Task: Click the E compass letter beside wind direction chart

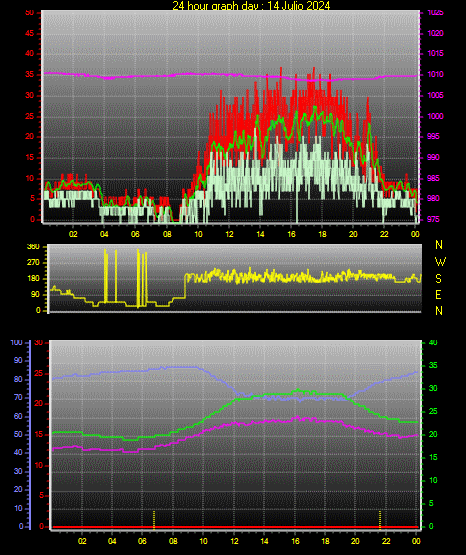Action: point(438,294)
